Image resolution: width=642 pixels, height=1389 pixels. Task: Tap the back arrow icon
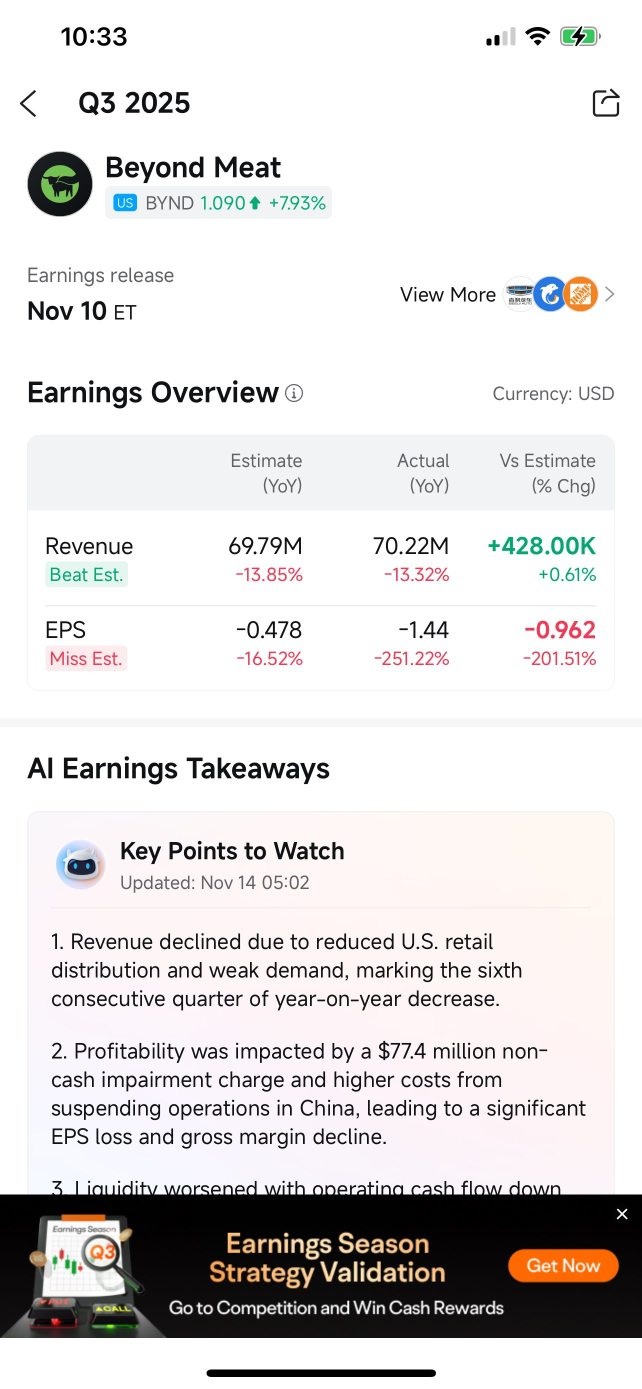(x=28, y=103)
